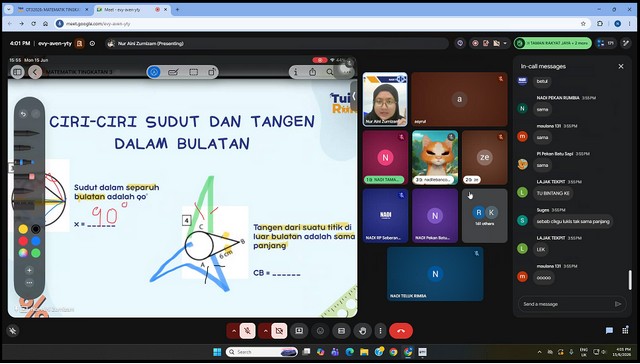
Task: Expand the 161 others participants tile
Action: (484, 215)
